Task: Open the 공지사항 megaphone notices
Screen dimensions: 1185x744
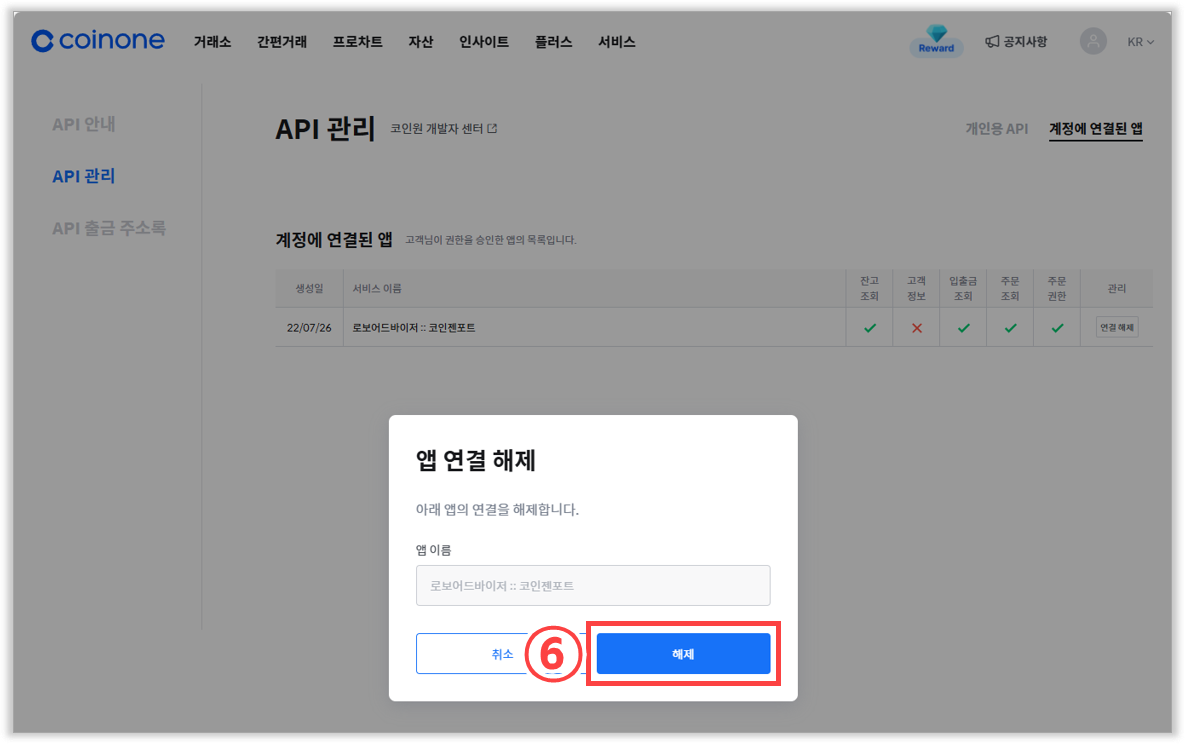Action: coord(1016,42)
